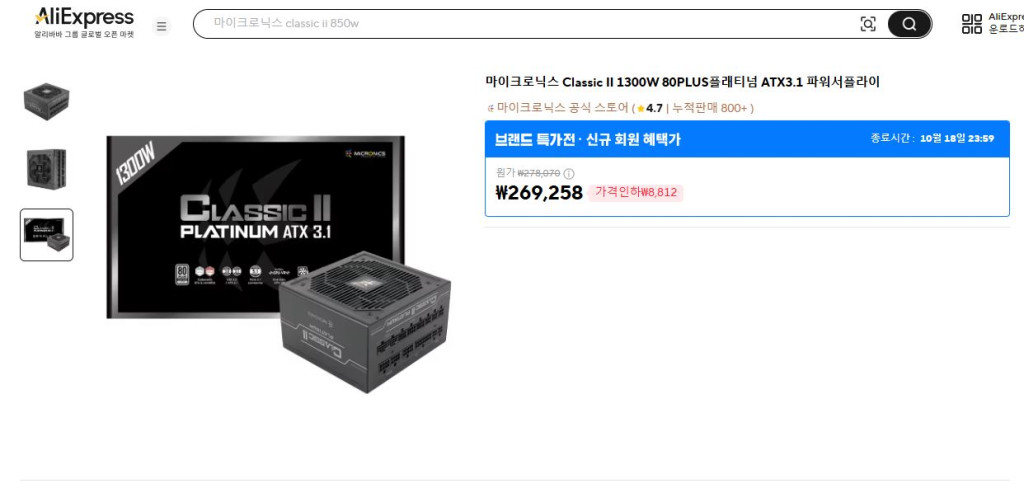Open the QR code app download icon
The image size is (1024, 502).
tap(972, 24)
